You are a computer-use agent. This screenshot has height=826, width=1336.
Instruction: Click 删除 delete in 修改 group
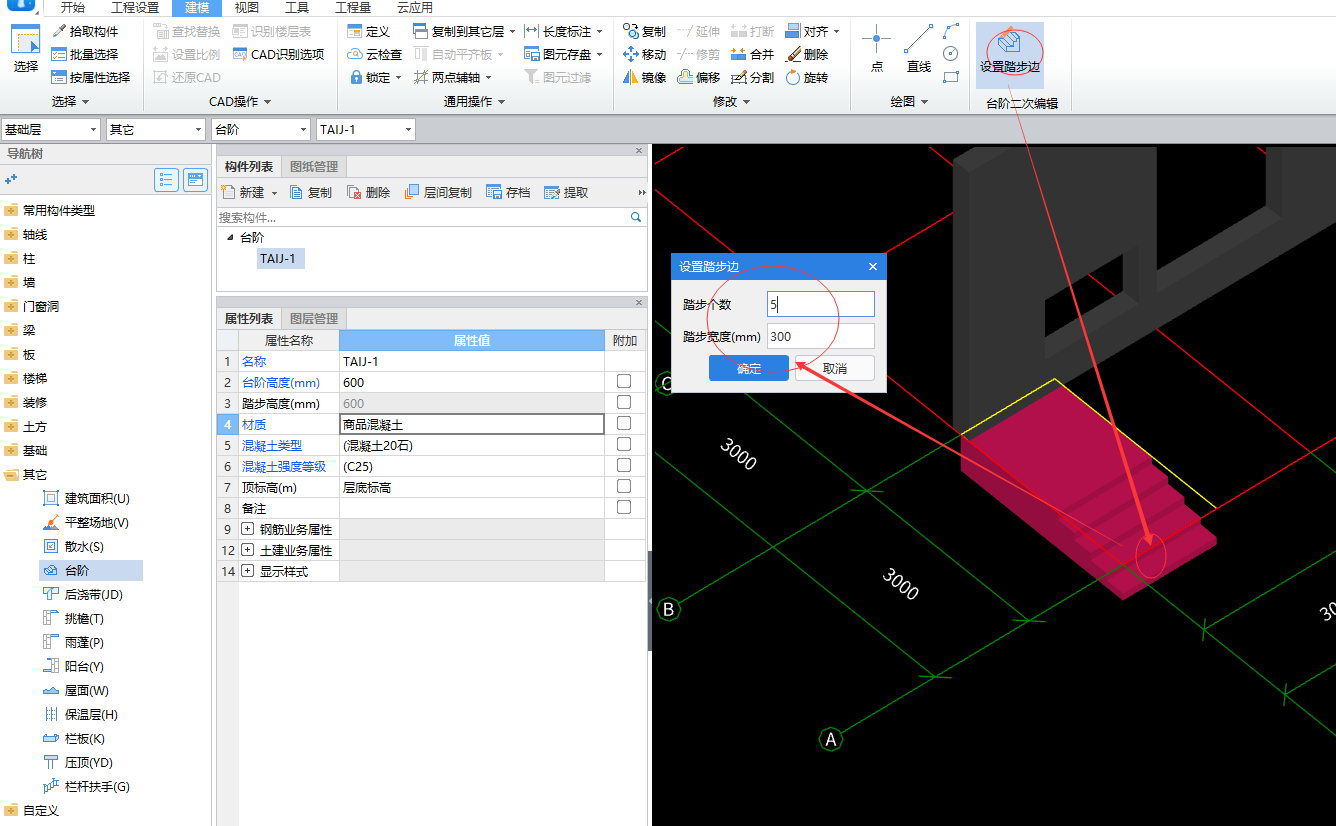point(807,55)
